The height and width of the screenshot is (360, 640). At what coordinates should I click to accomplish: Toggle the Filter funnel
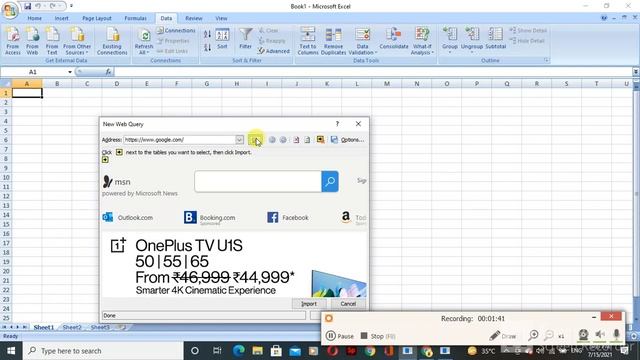(246, 39)
